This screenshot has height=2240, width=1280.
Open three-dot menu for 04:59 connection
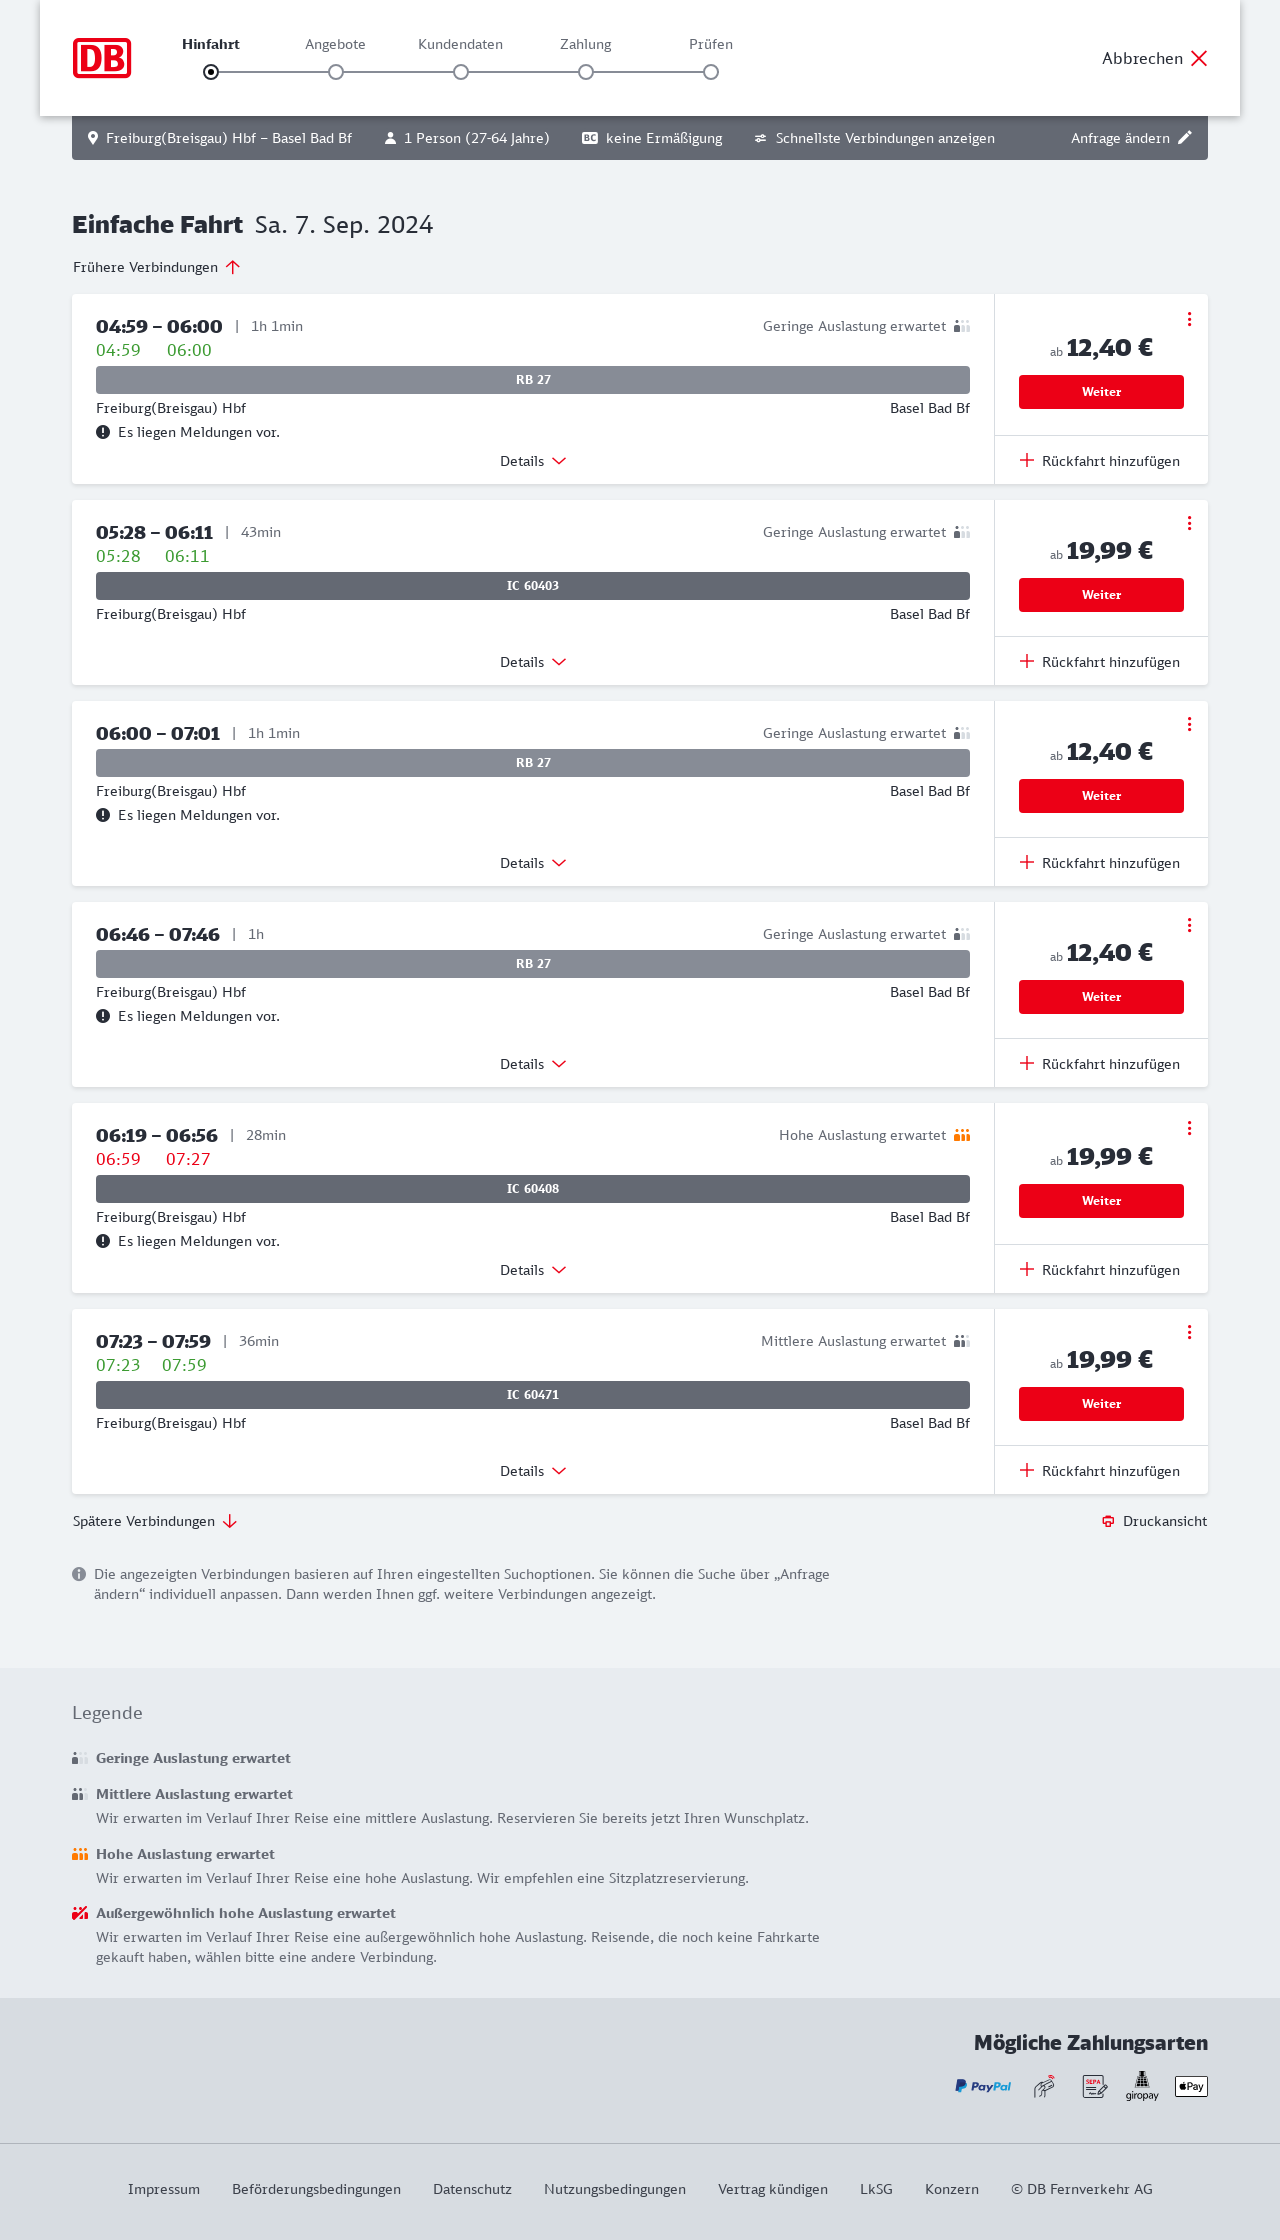pos(1189,319)
